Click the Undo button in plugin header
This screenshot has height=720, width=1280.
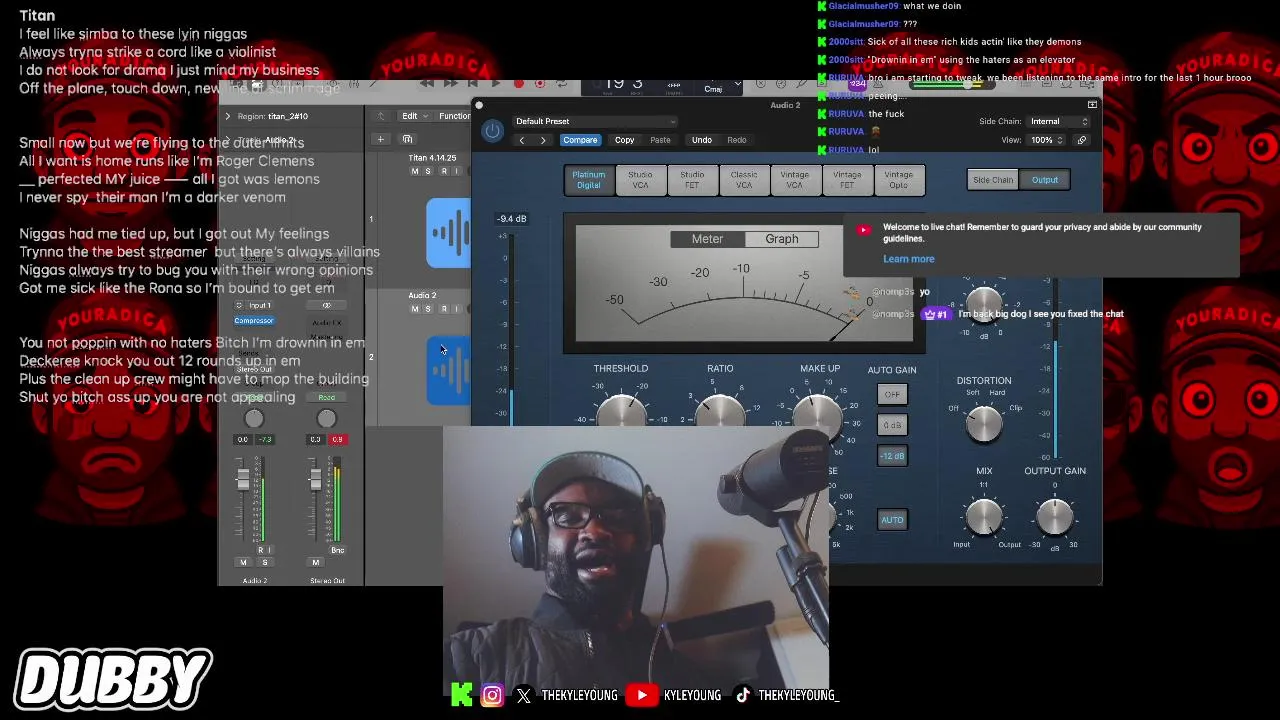[x=702, y=140]
